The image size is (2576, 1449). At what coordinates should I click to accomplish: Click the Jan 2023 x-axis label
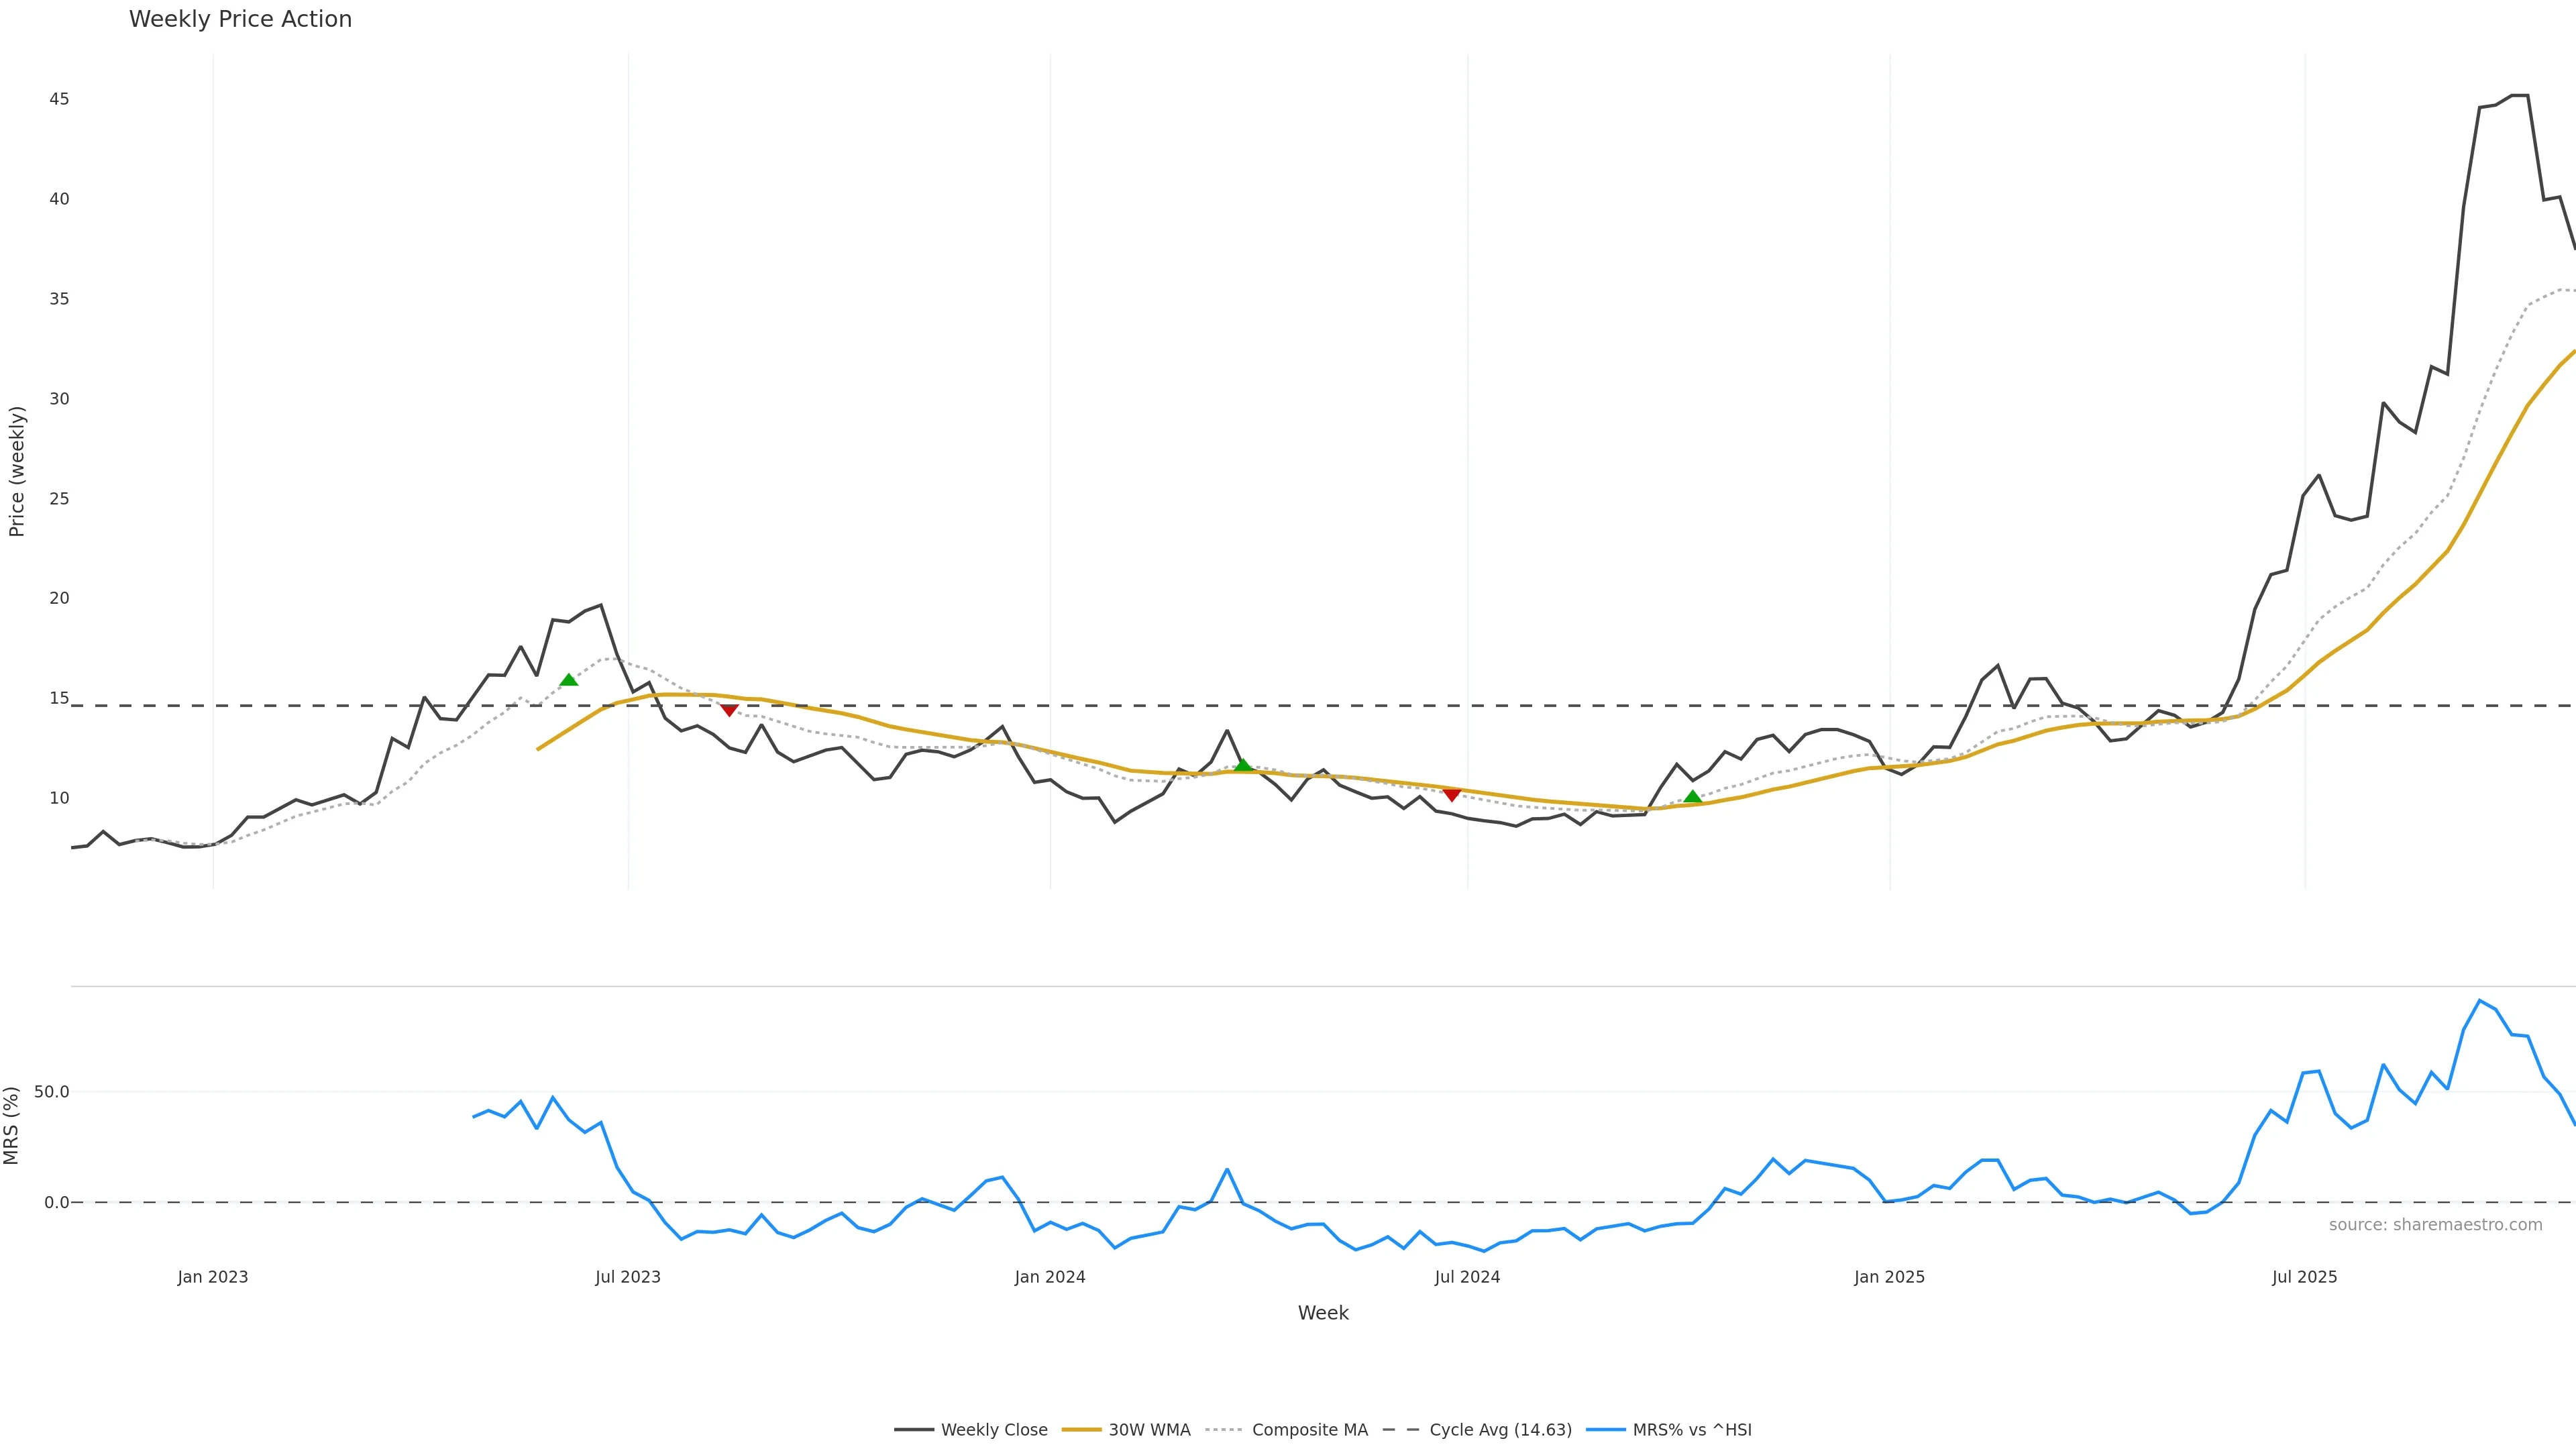point(213,1277)
